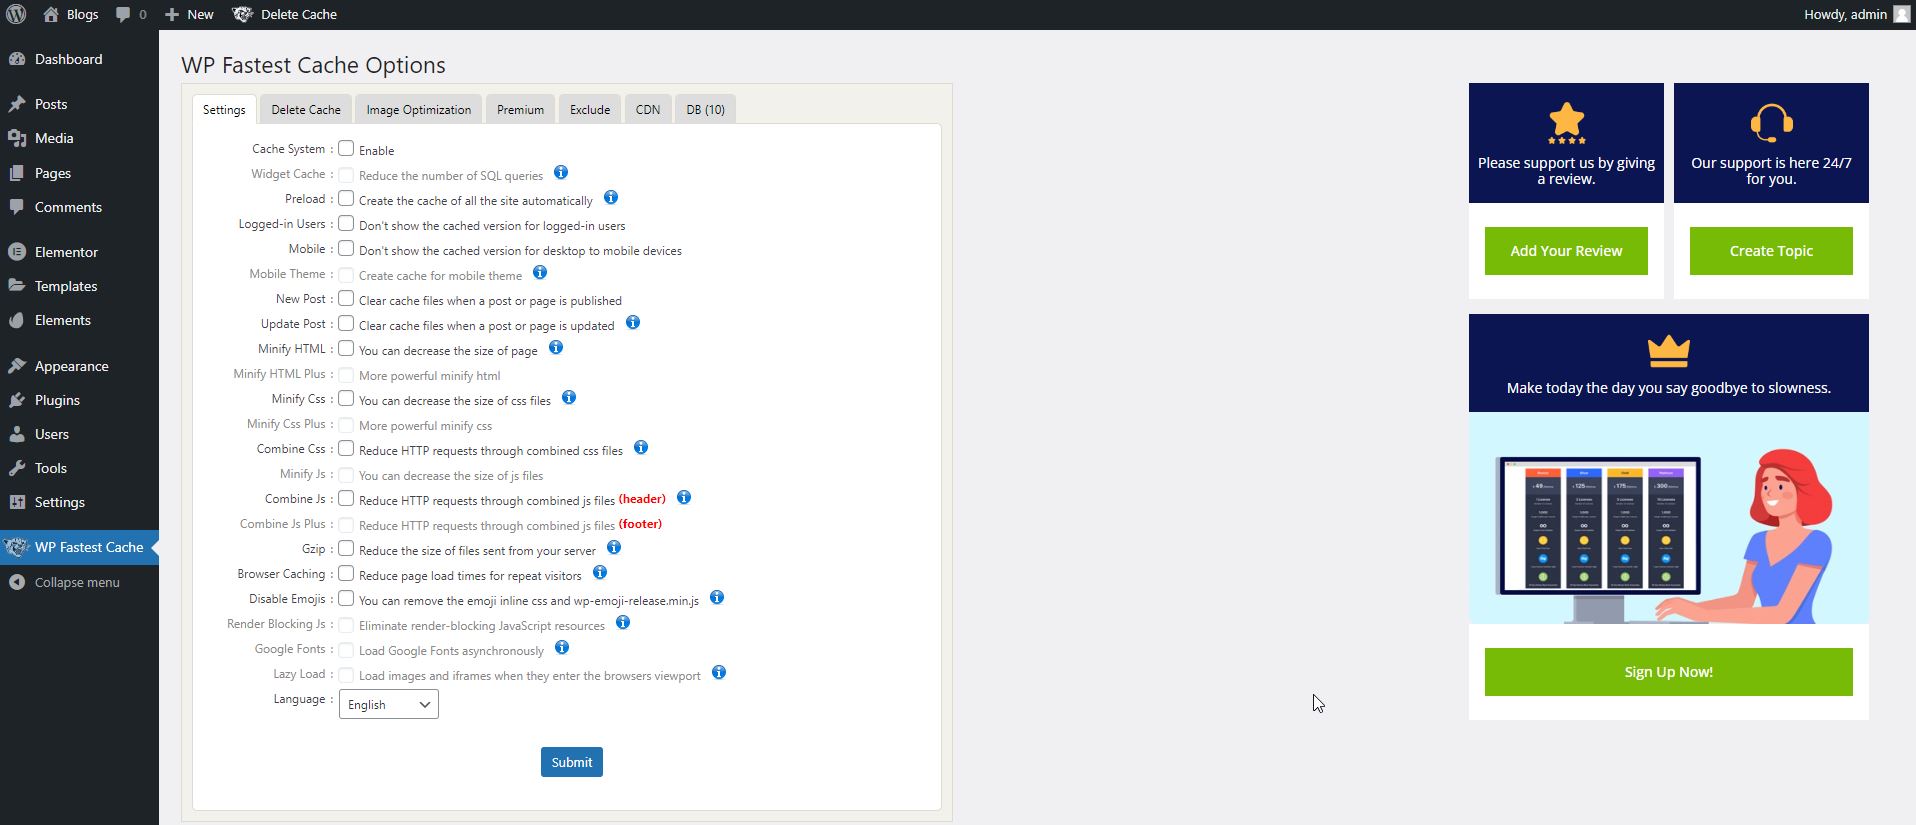Click the admin avatar icon
This screenshot has height=825, width=1916.
coord(1902,14)
